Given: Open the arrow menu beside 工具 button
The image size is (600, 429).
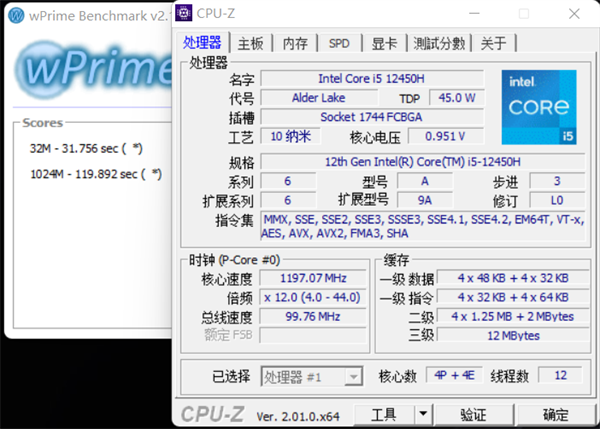Looking at the screenshot, I should [424, 414].
